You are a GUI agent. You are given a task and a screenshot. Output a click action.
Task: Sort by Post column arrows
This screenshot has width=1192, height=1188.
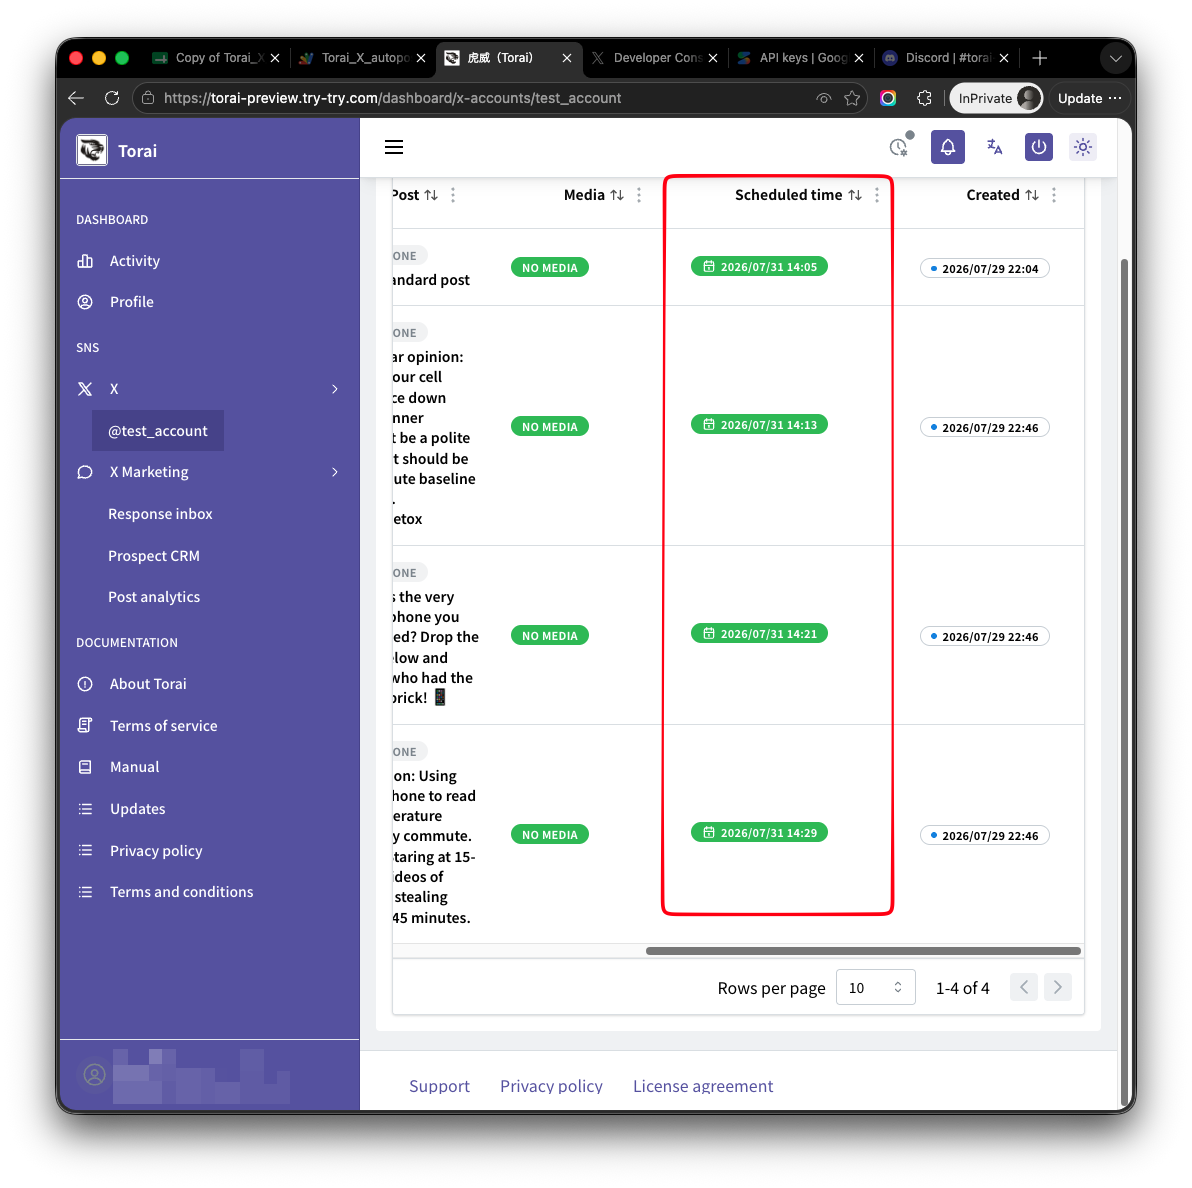tap(431, 195)
